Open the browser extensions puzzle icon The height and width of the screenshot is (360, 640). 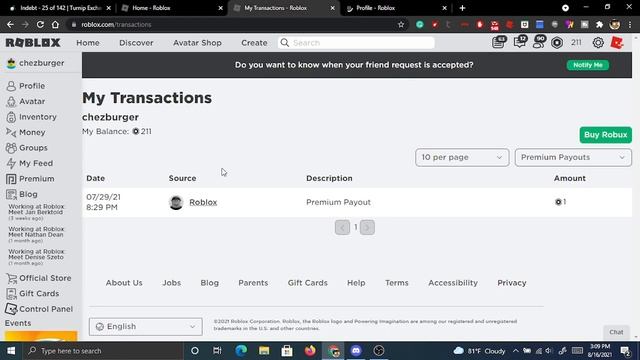click(x=599, y=24)
